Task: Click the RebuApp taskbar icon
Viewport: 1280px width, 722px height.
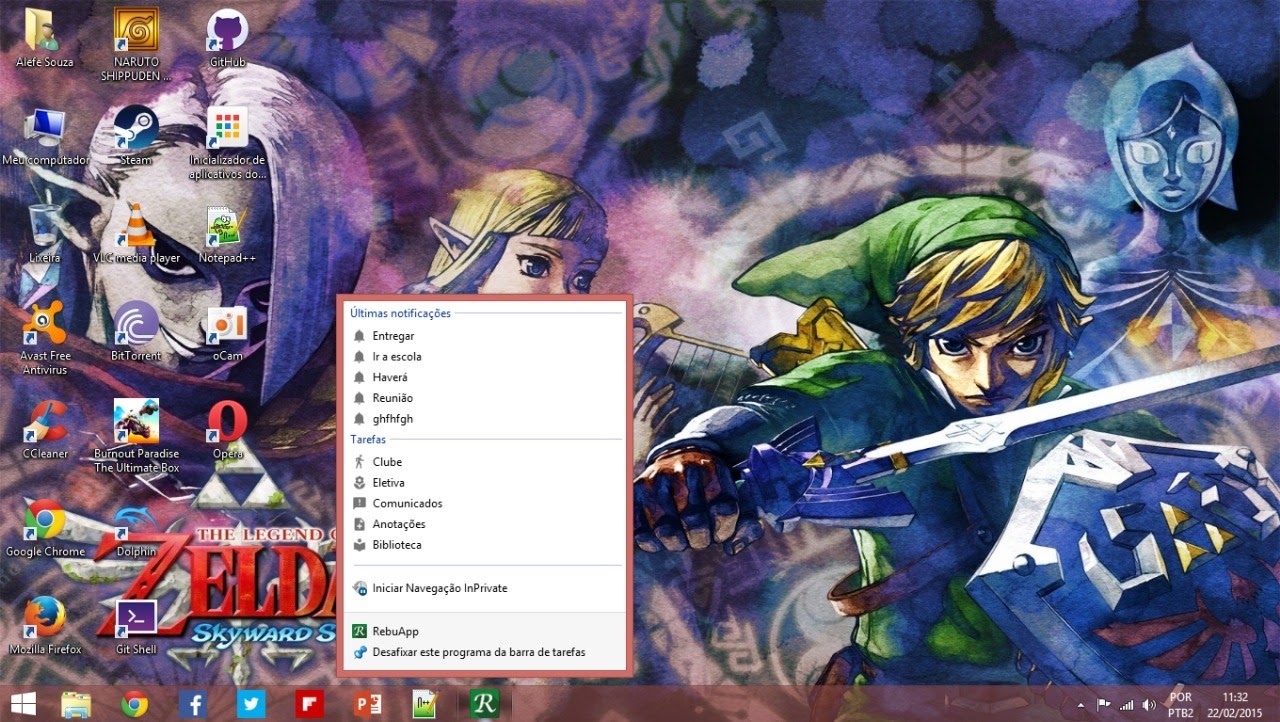Action: tap(485, 704)
